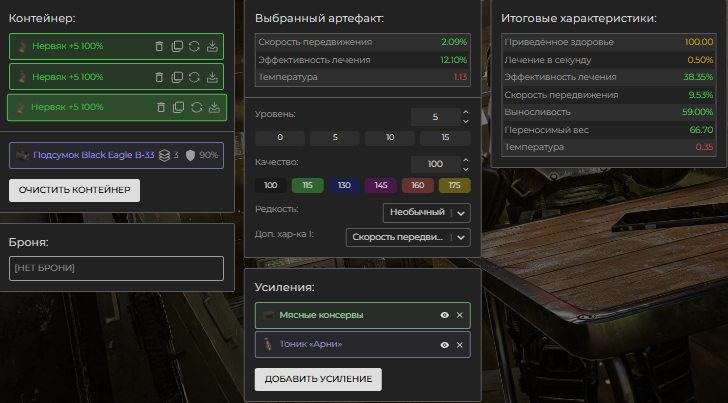Set artifact level preset to 15
This screenshot has width=728, height=403.
(x=443, y=138)
